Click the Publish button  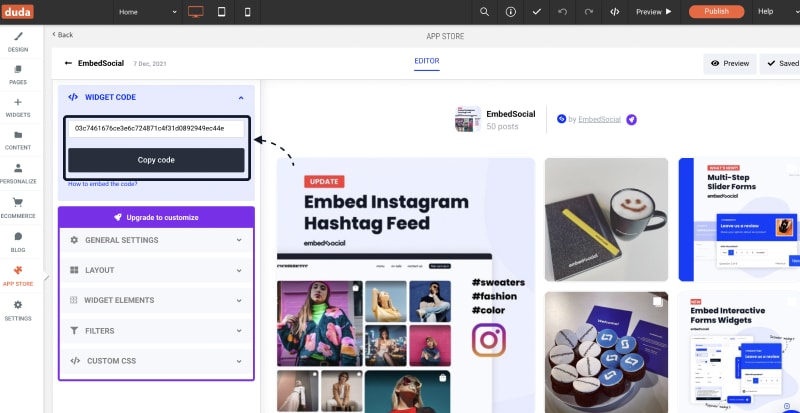(x=716, y=11)
